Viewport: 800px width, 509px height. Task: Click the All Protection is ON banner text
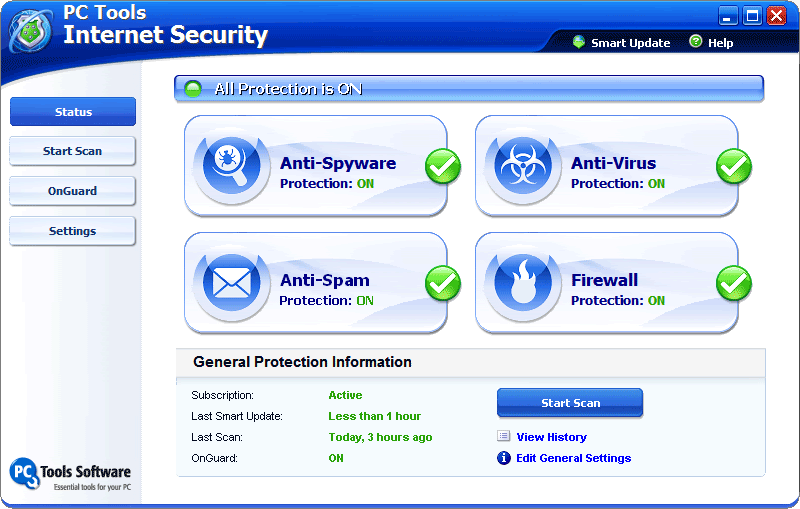(288, 89)
